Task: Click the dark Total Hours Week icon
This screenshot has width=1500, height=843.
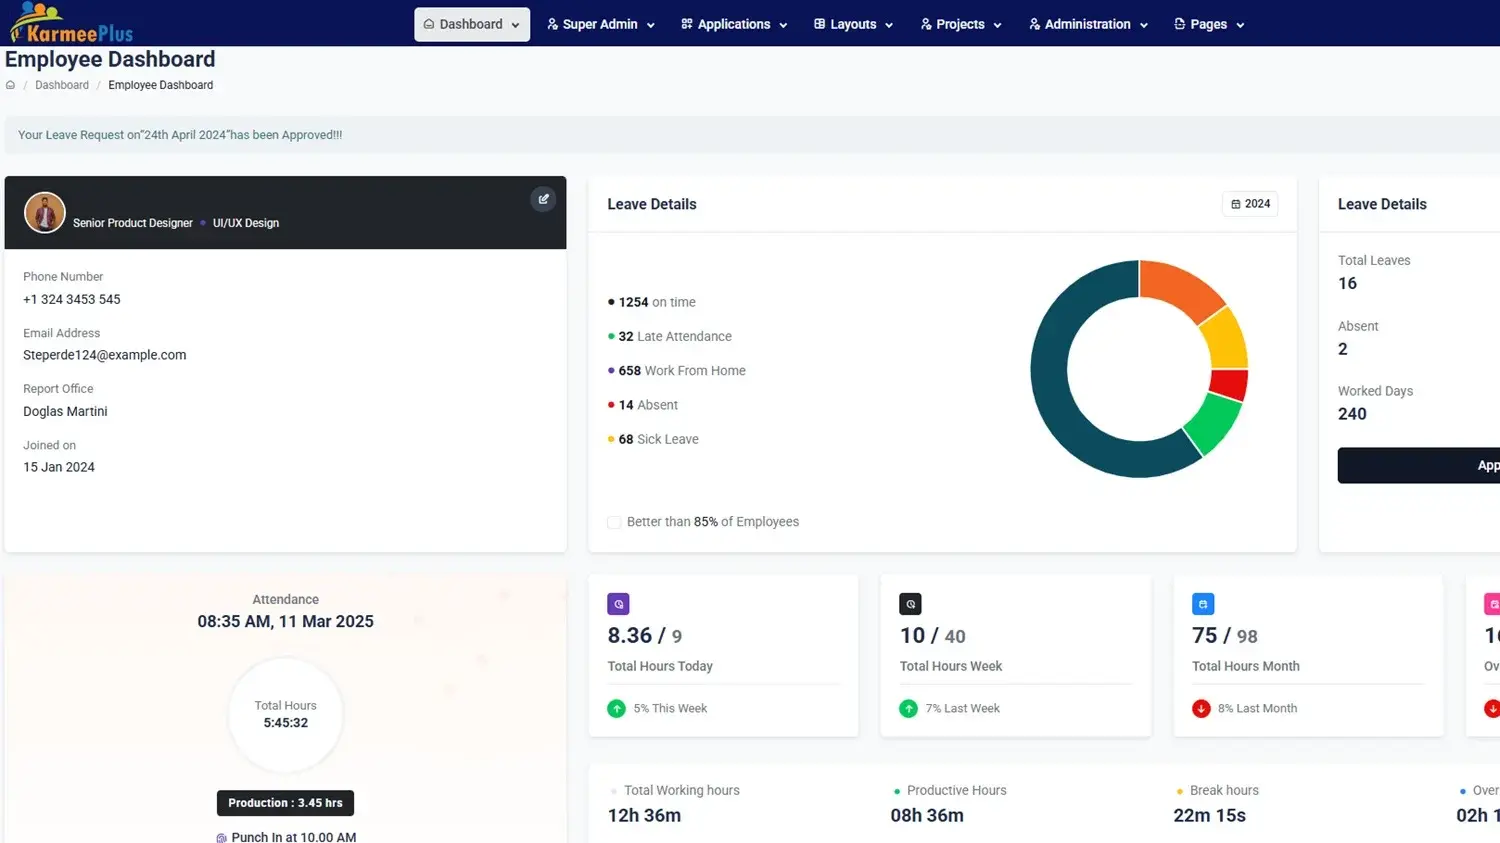Action: [910, 604]
